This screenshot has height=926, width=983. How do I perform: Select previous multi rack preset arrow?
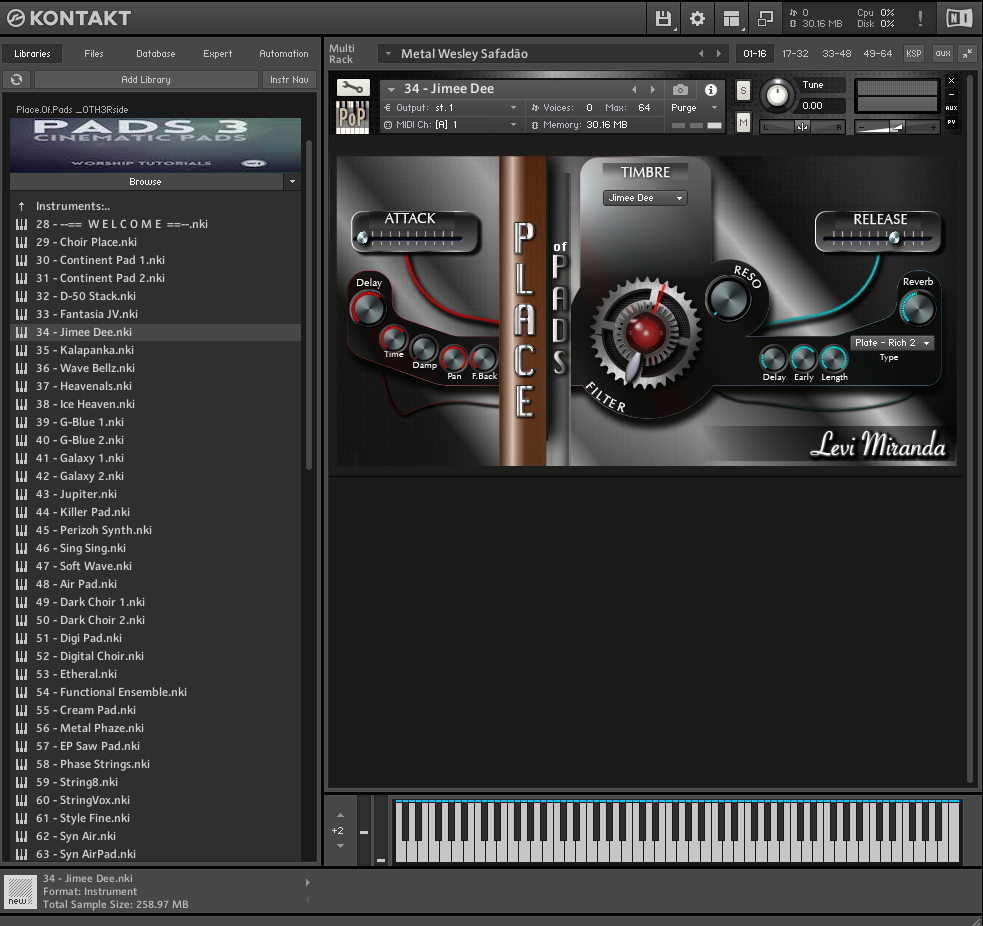point(701,54)
